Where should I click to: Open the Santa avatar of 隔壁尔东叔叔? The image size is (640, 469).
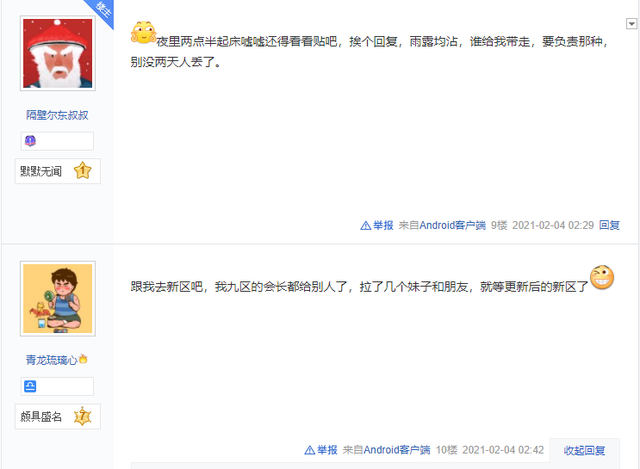click(58, 53)
